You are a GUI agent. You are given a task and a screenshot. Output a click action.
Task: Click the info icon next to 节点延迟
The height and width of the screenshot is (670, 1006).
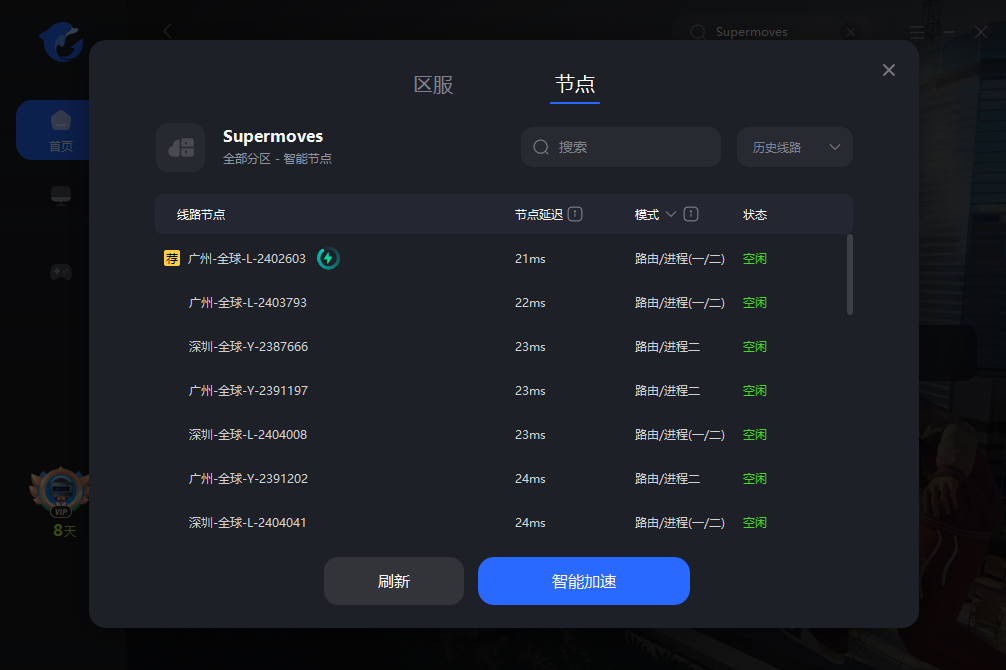[575, 214]
